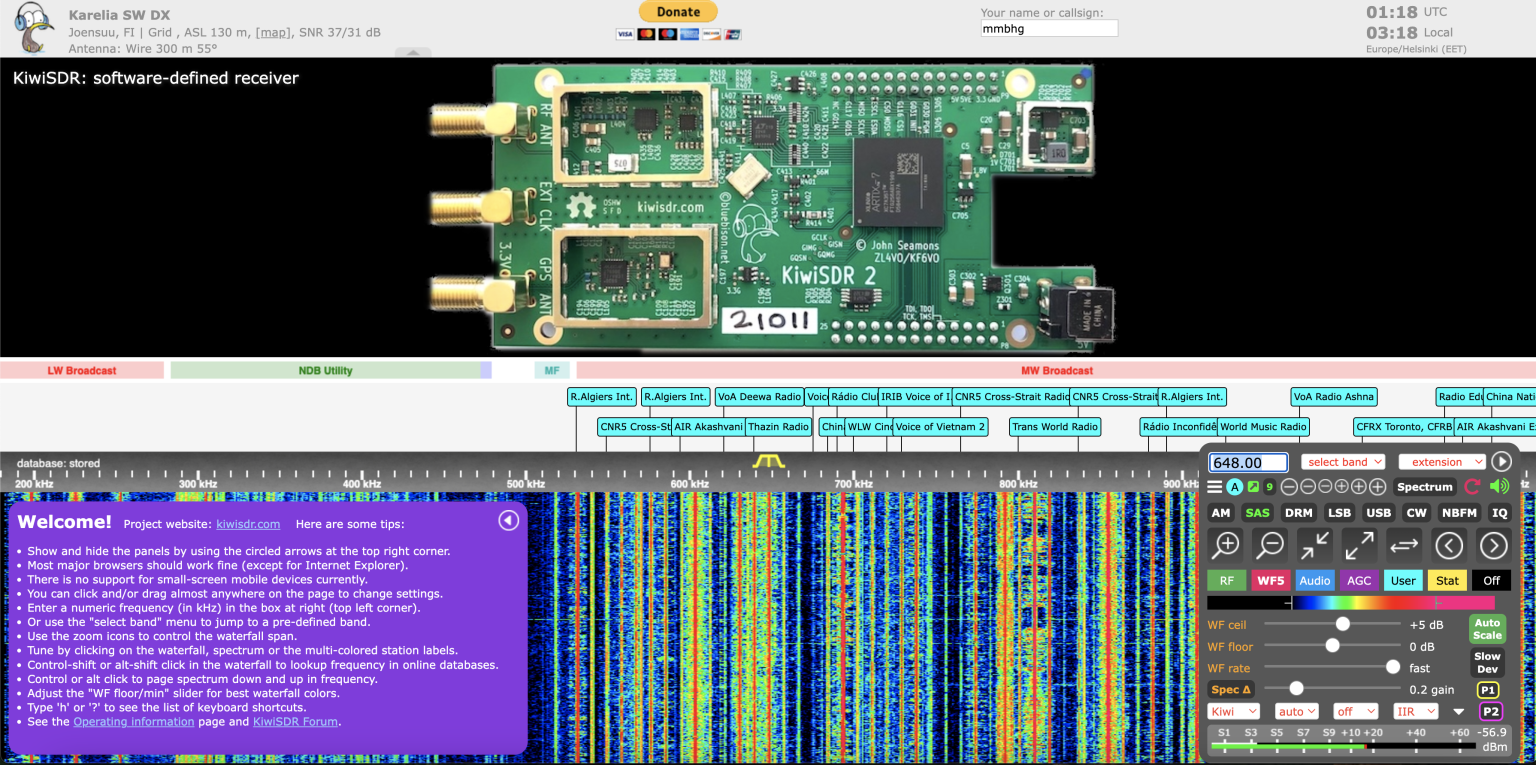Open the Kiwi colormap dropdown
1536x765 pixels.
(1233, 710)
